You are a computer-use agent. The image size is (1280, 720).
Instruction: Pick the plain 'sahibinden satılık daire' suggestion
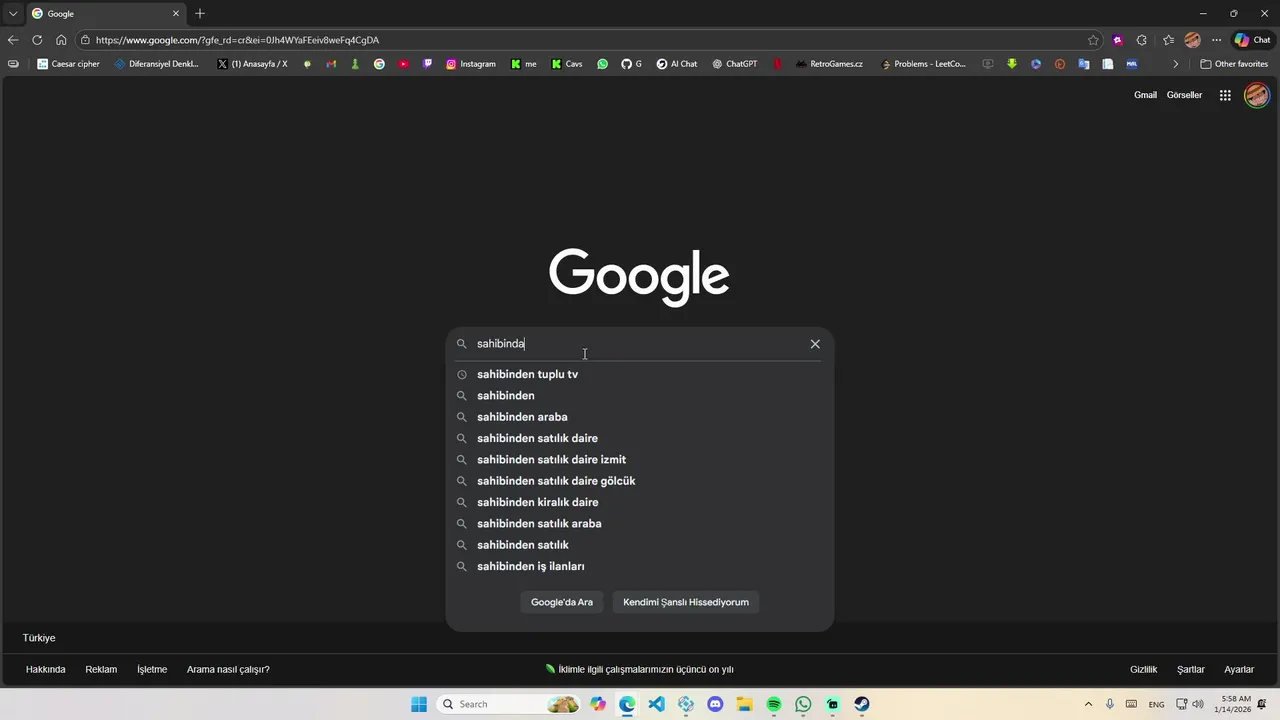tap(640, 438)
